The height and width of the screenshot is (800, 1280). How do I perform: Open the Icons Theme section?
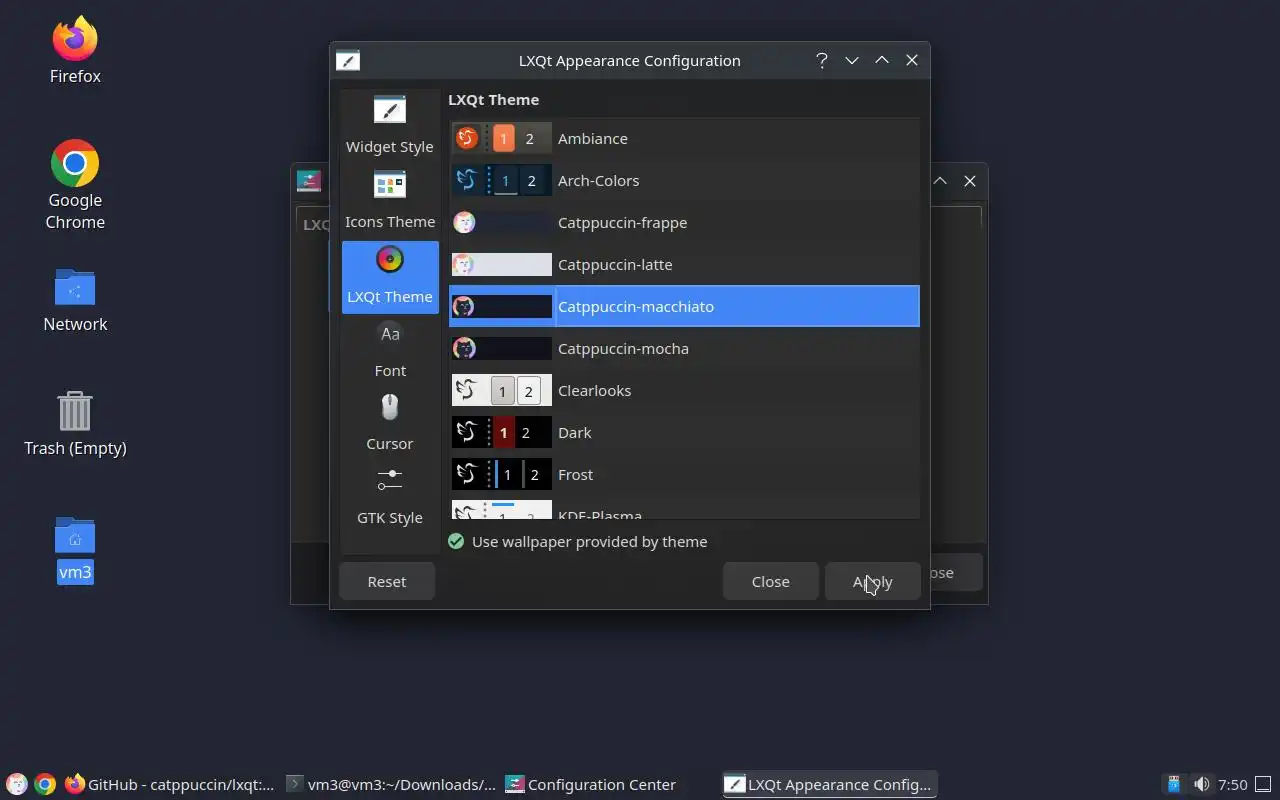(390, 201)
